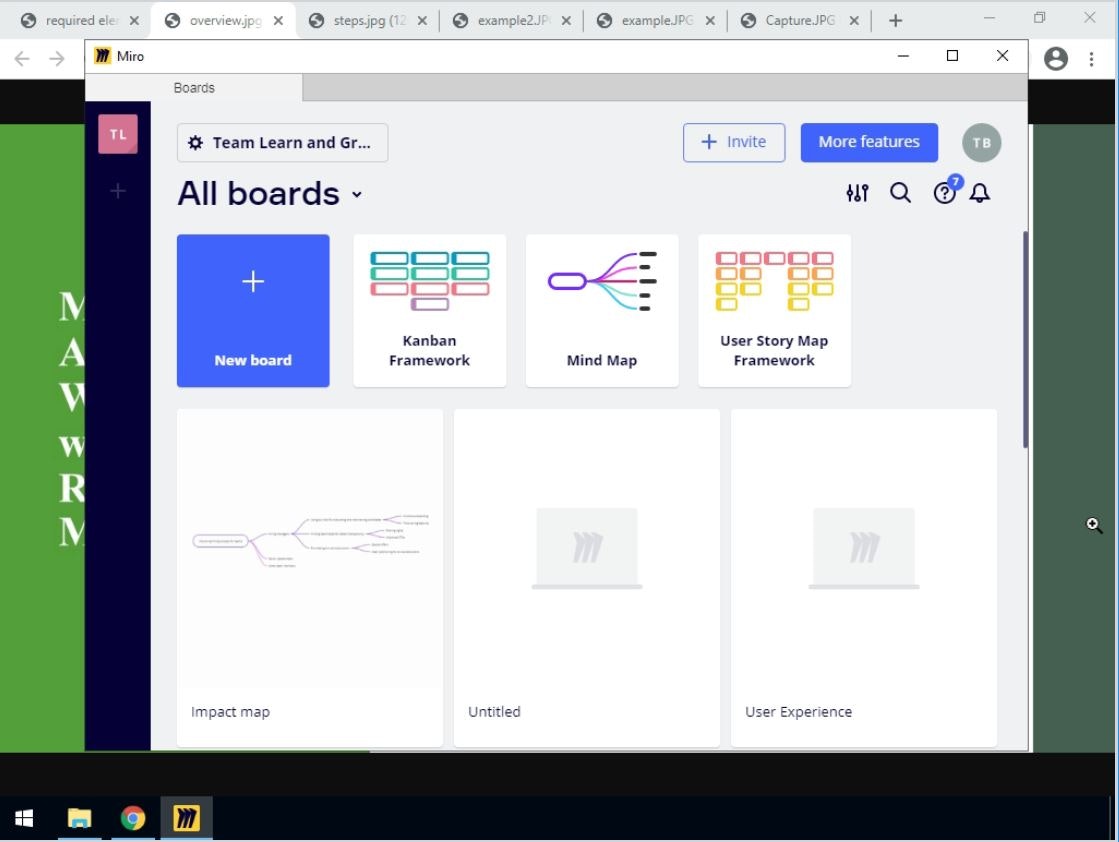The width and height of the screenshot is (1119, 842).
Task: Choose Kanban Framework template
Action: click(430, 310)
